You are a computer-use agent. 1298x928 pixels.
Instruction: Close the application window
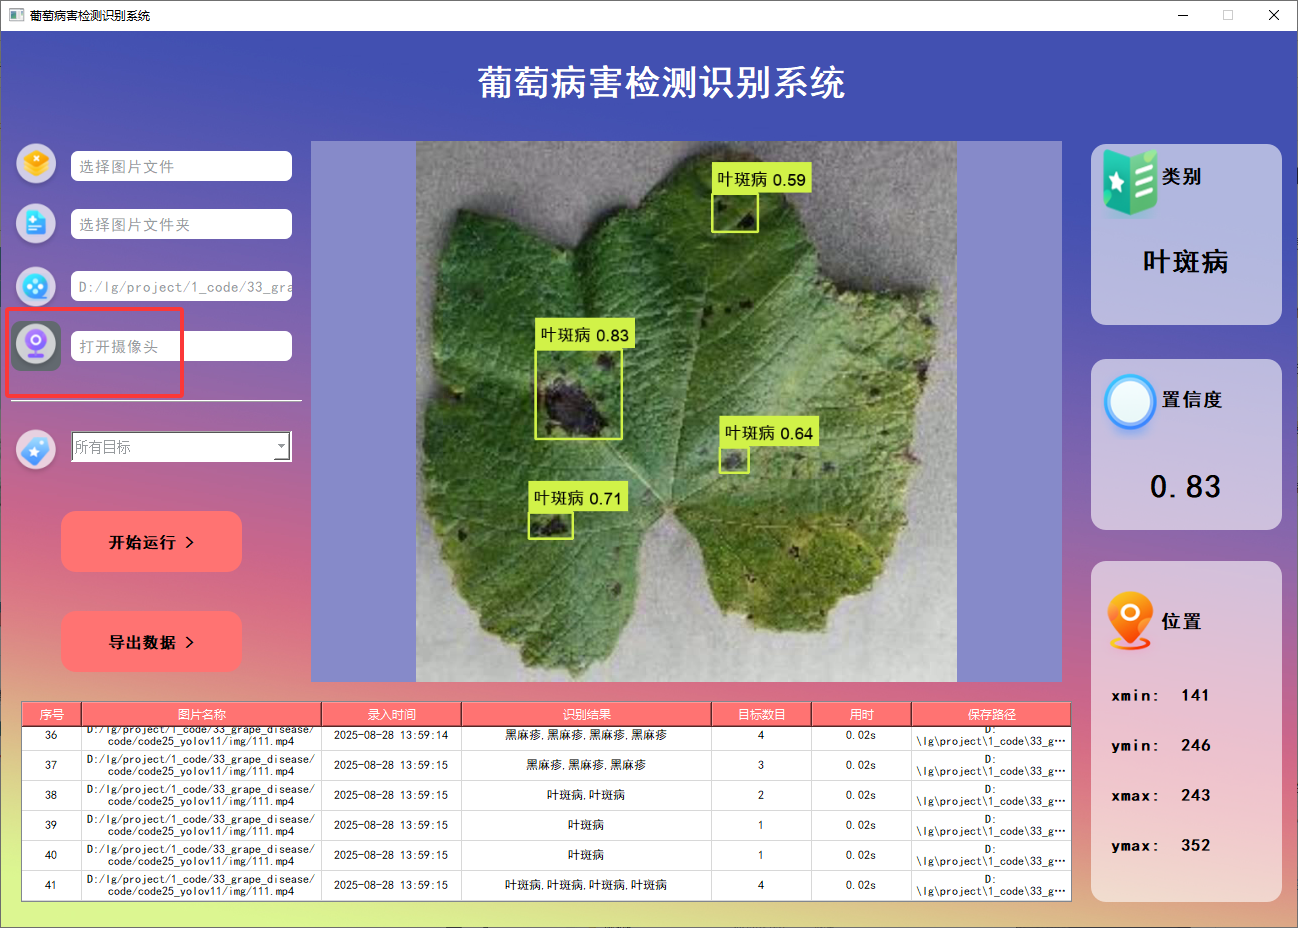tap(1274, 15)
